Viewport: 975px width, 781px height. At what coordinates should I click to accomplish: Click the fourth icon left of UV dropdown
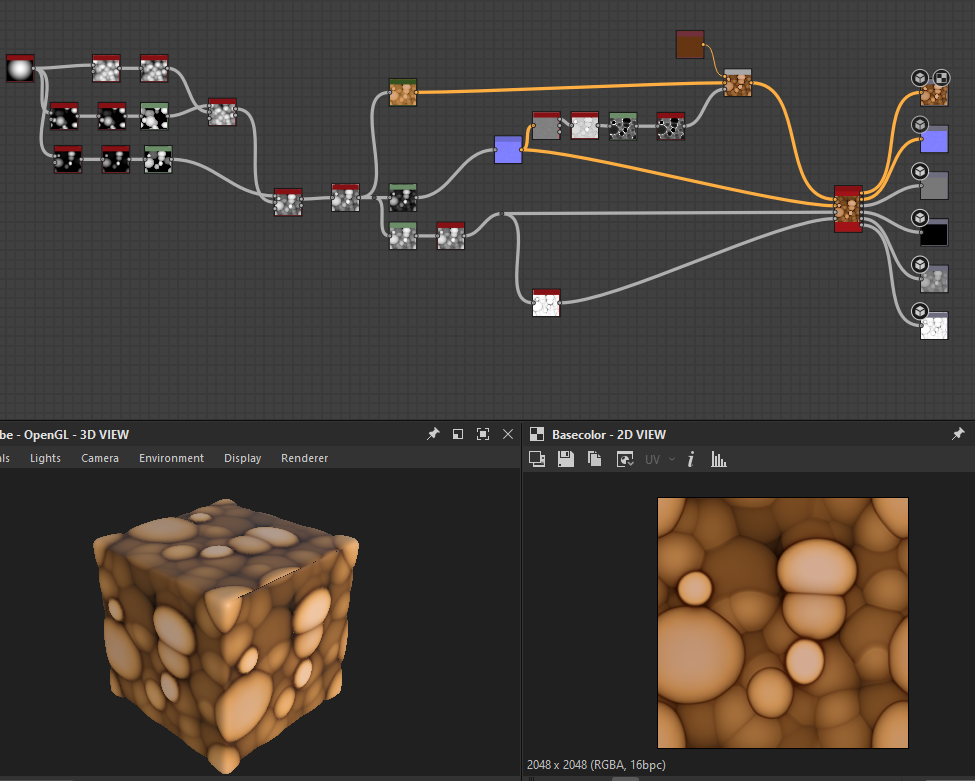point(625,459)
